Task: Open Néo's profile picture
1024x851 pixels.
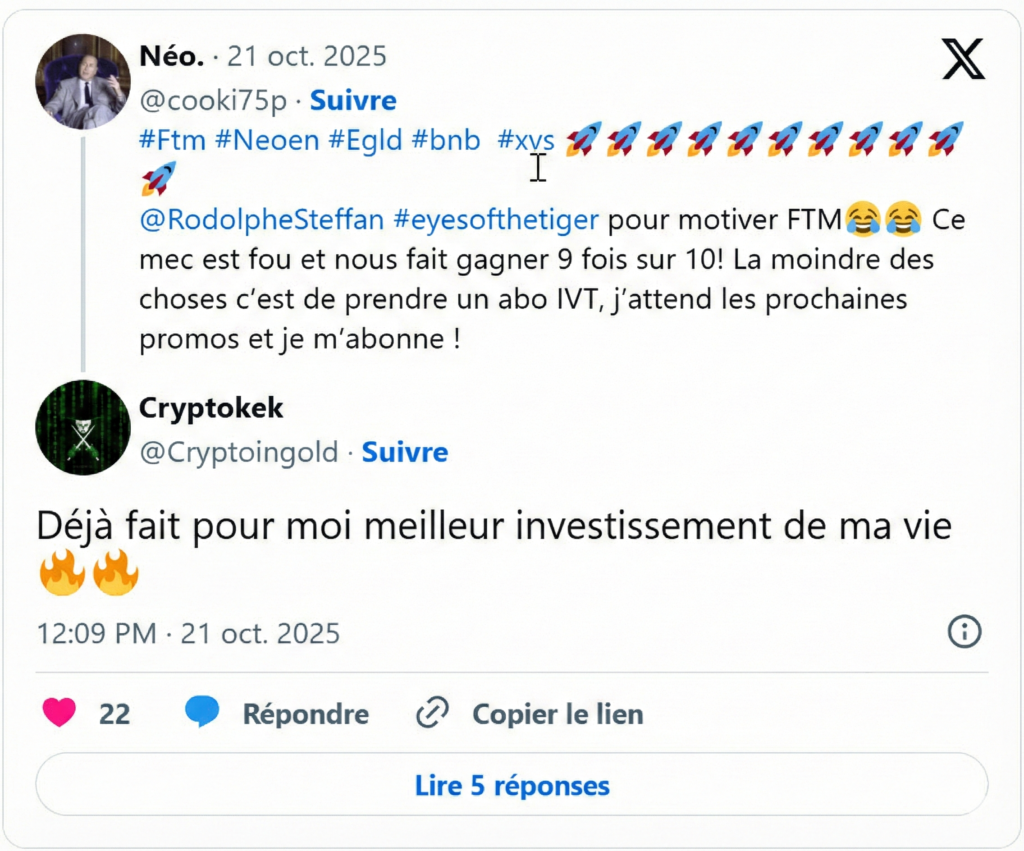Action: click(83, 82)
